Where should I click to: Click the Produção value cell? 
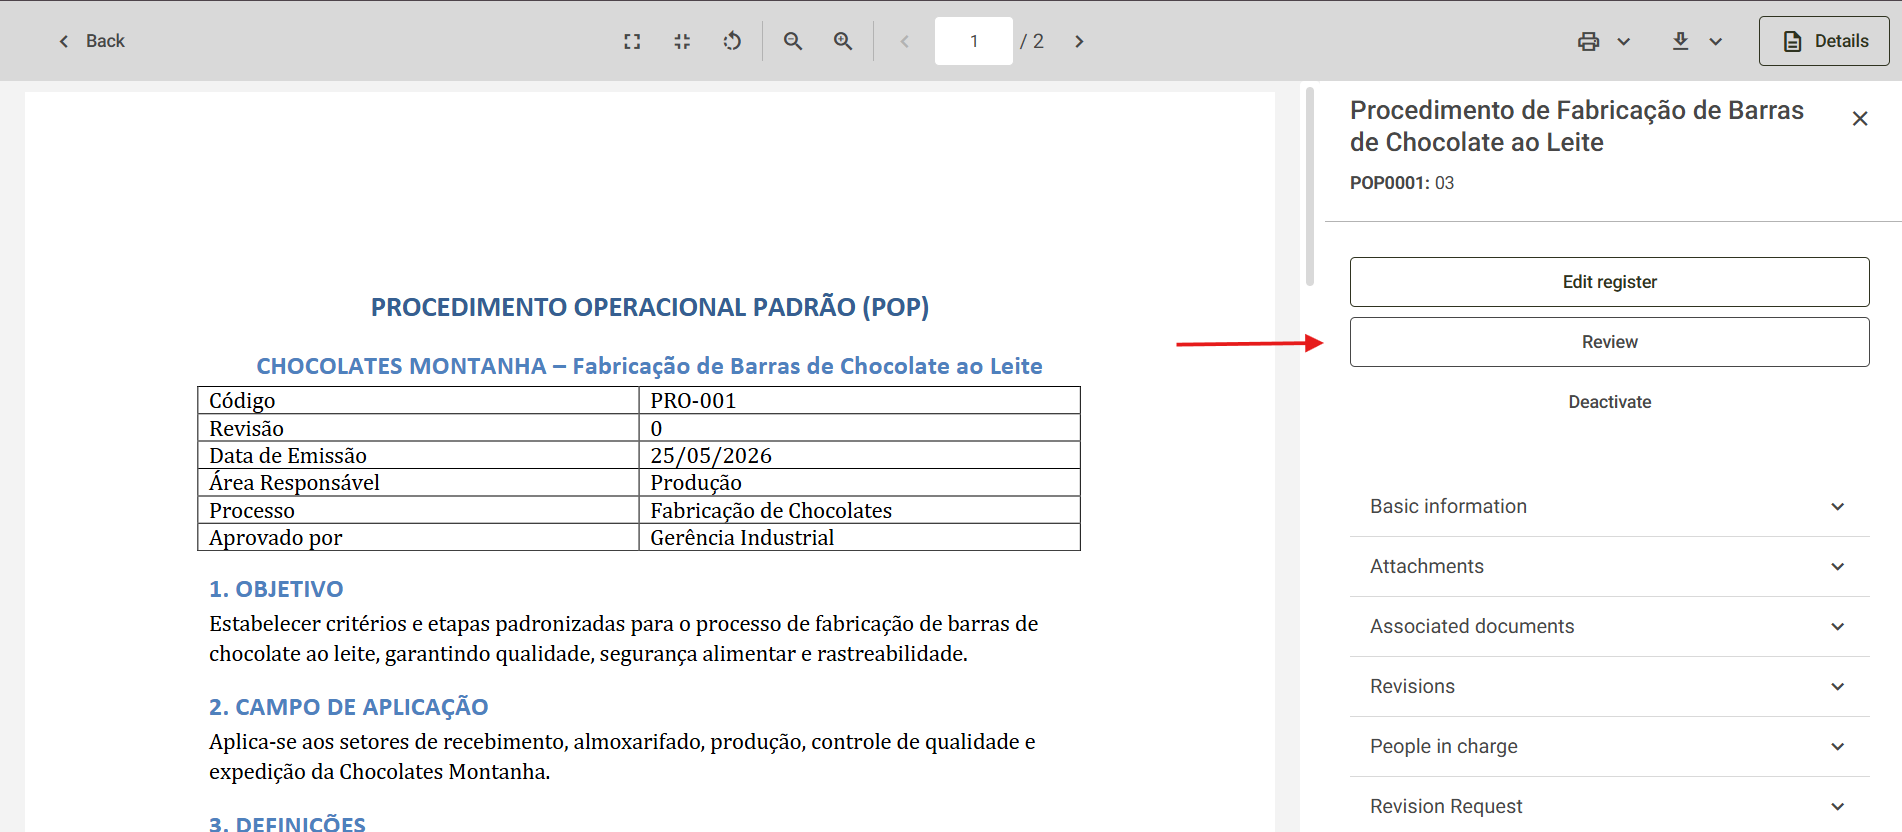click(x=859, y=483)
